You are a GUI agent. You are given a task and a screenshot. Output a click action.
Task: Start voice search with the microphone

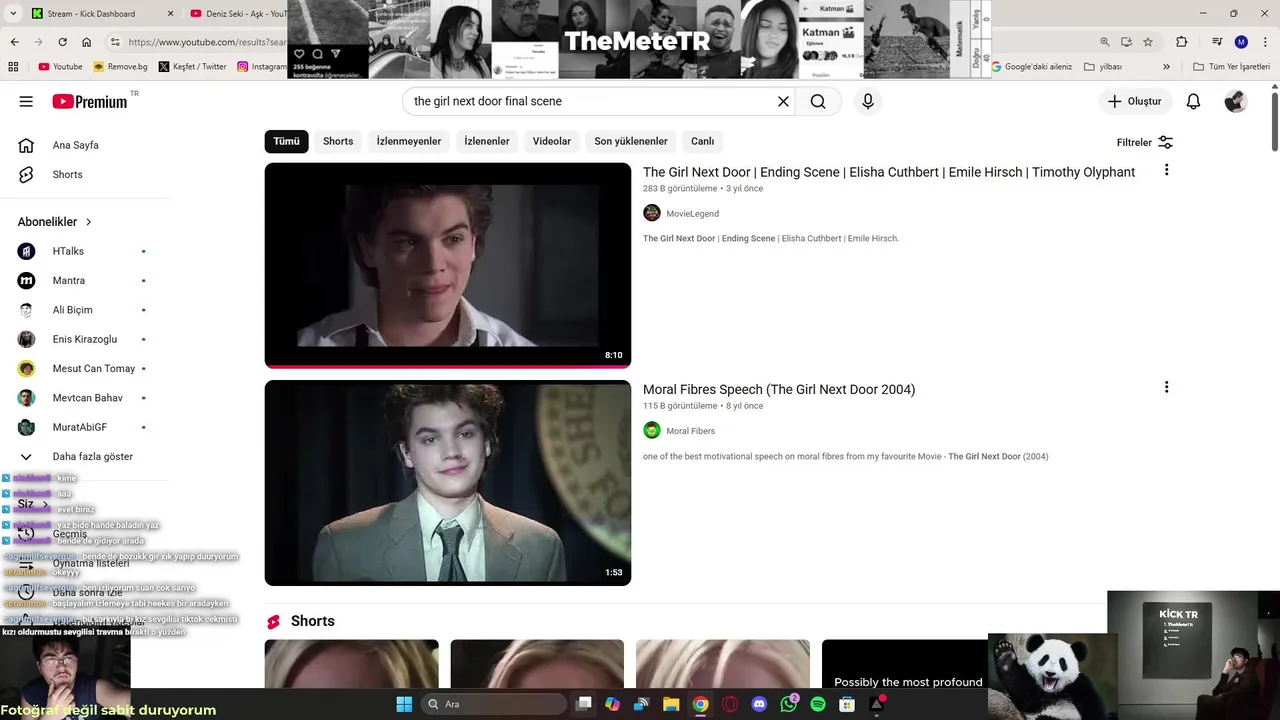click(868, 101)
